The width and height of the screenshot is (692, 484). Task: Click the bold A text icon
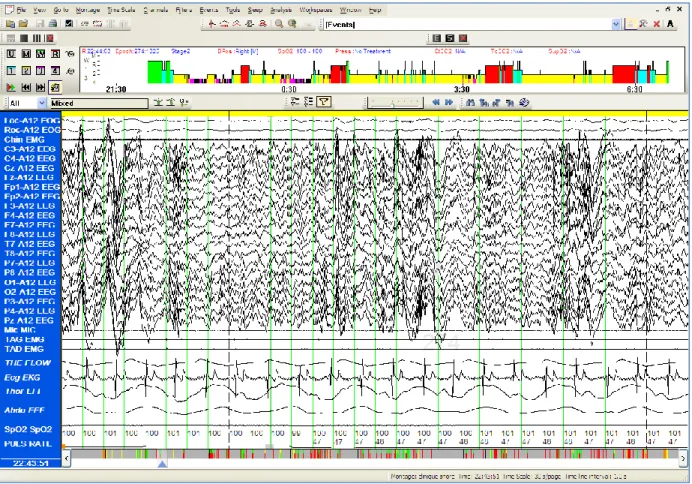click(x=670, y=24)
